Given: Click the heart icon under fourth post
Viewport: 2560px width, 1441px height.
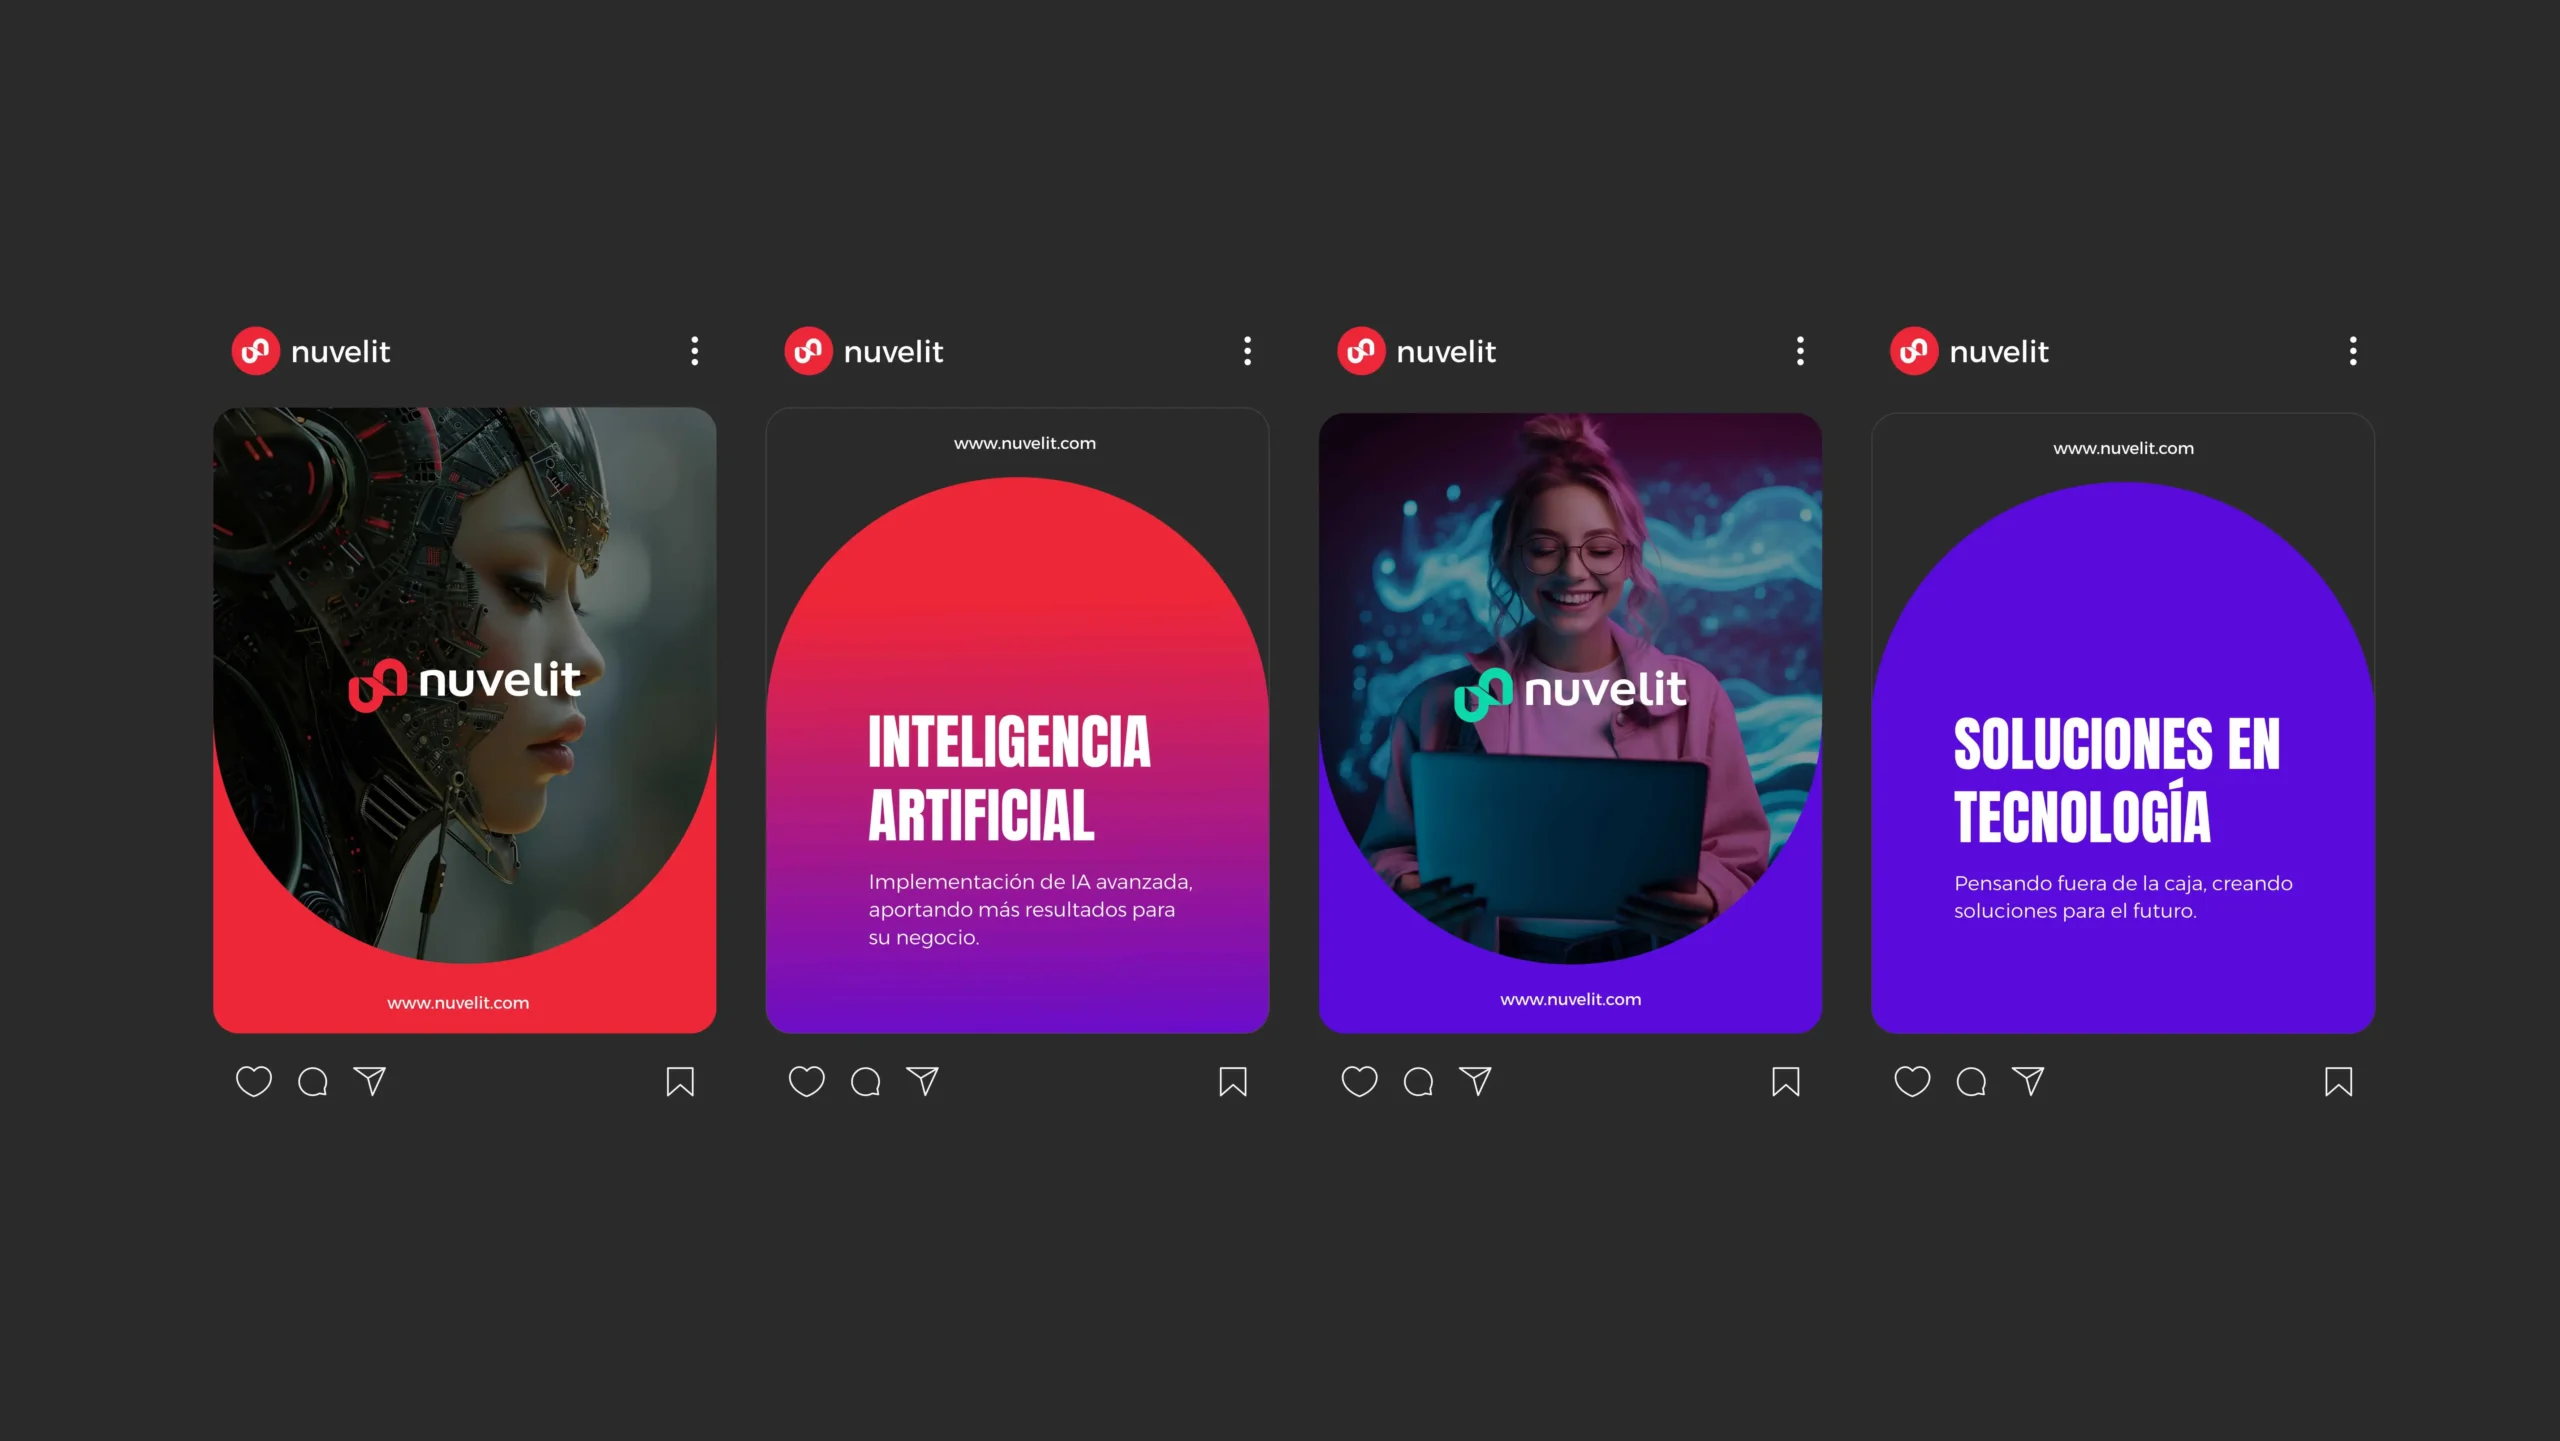Looking at the screenshot, I should click(x=1912, y=1081).
